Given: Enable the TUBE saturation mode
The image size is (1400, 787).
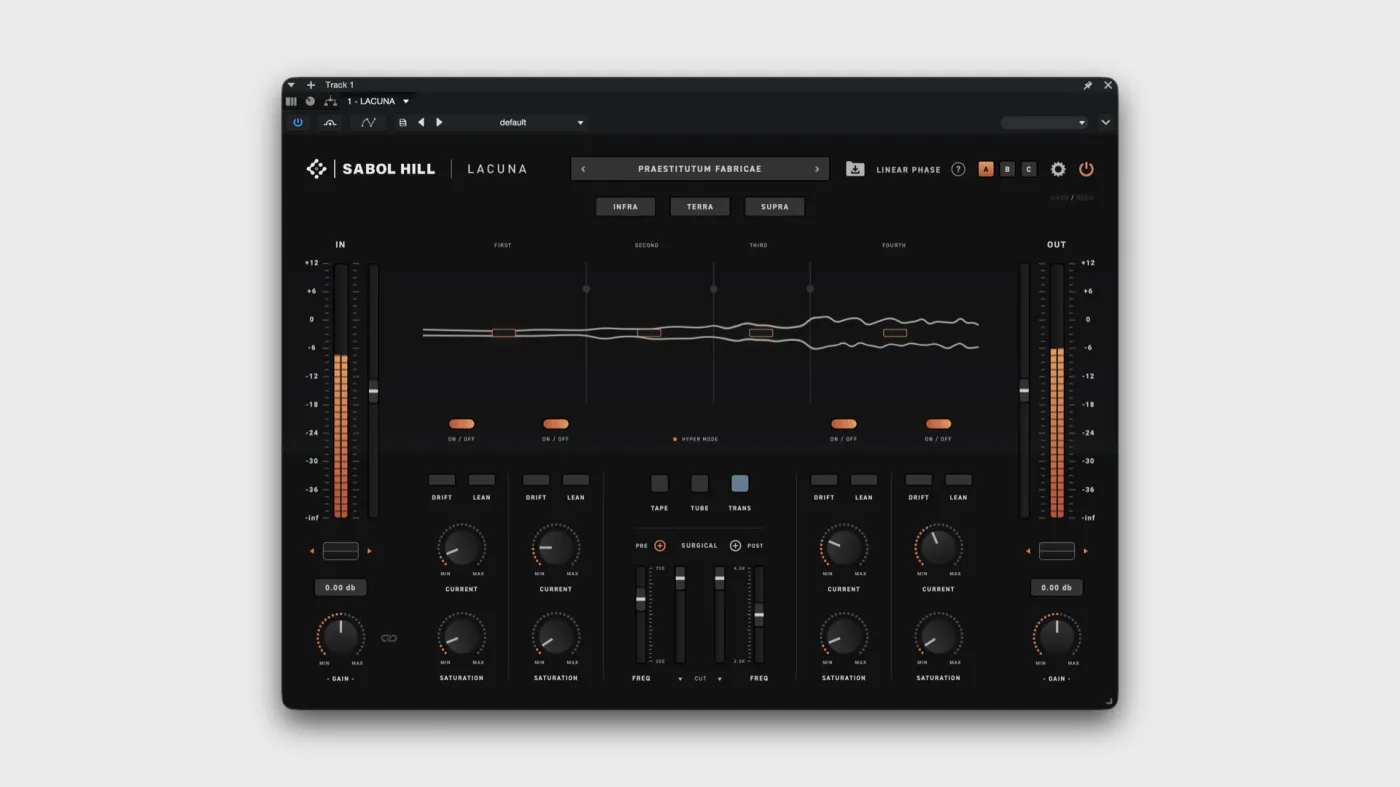Looking at the screenshot, I should click(700, 484).
